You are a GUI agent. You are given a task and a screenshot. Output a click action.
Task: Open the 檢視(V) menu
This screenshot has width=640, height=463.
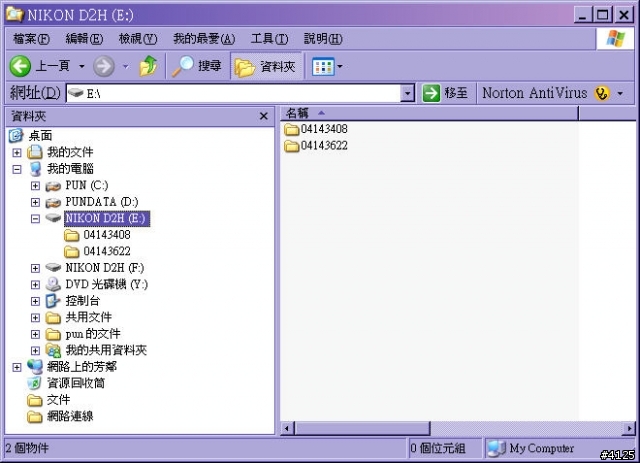coord(138,39)
